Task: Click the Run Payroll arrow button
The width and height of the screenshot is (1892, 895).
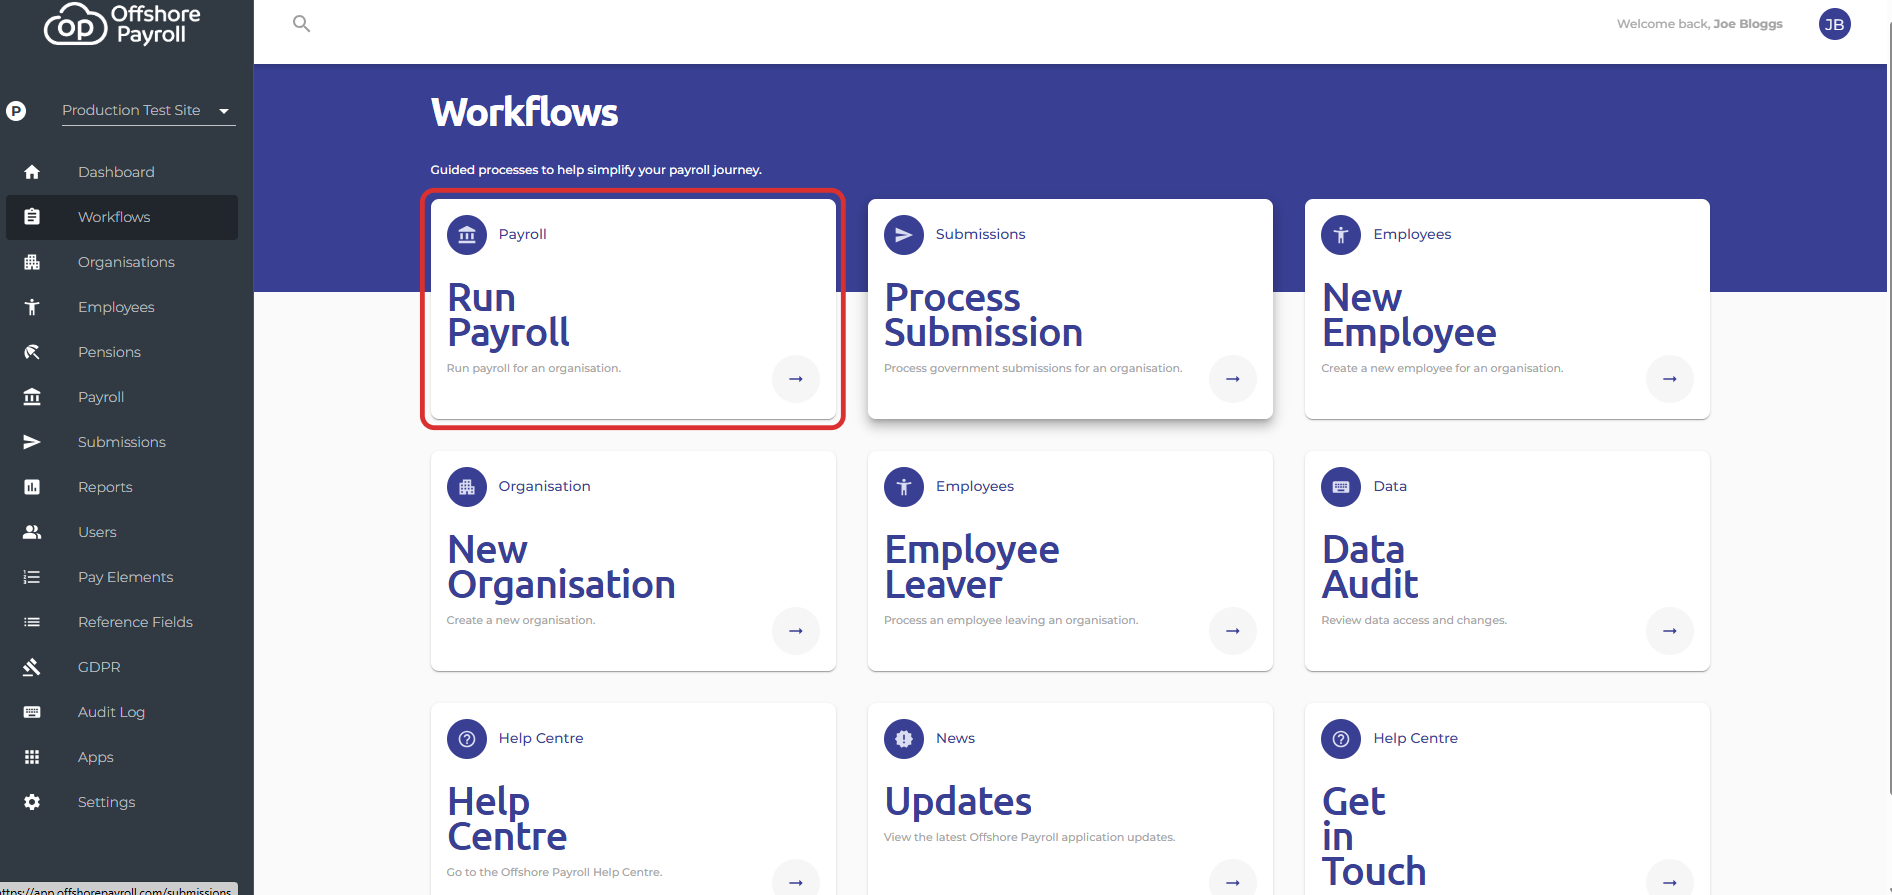Action: (x=796, y=379)
